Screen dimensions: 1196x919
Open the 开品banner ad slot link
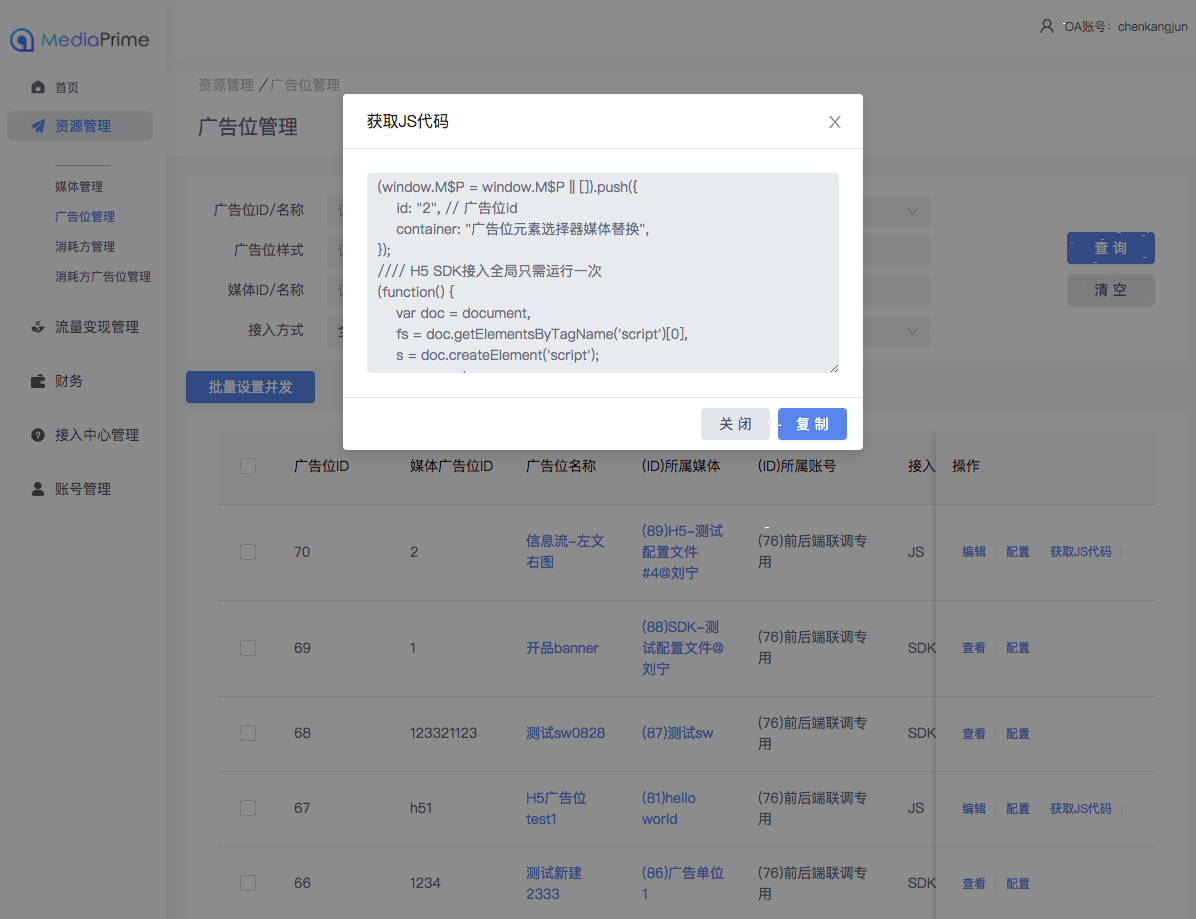pos(562,648)
